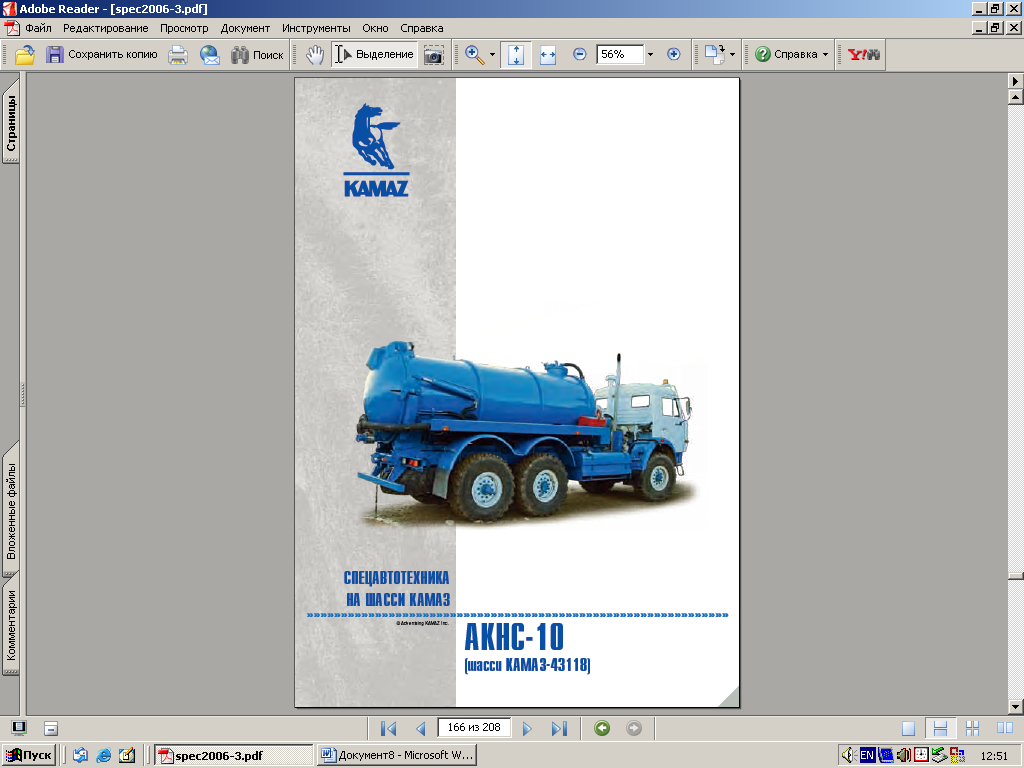Screen dimensions: 1024x768
Task: Click the page number field 166 из 208
Action: point(474,728)
